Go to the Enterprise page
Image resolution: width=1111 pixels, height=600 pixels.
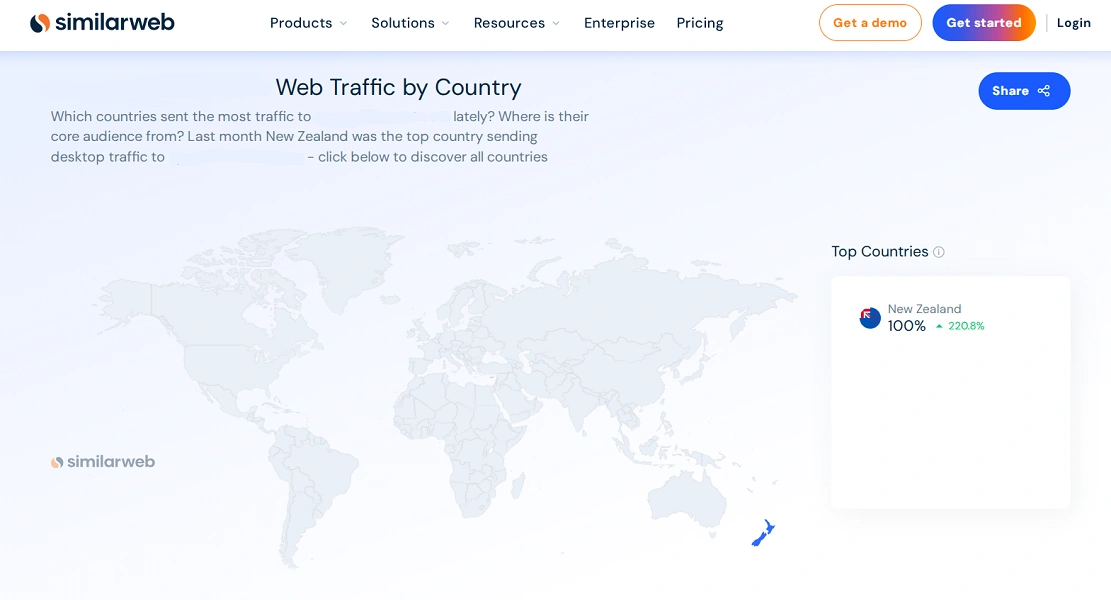619,23
